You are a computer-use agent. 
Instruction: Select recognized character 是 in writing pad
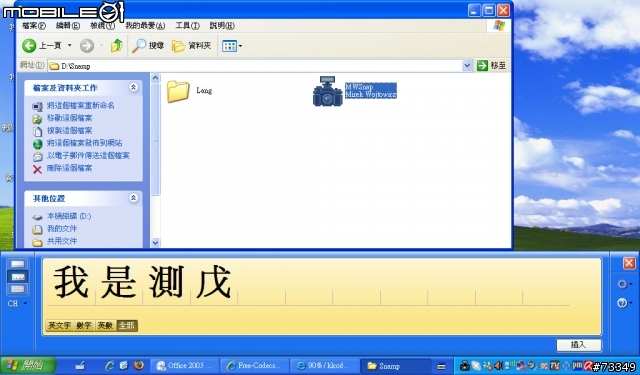[119, 282]
